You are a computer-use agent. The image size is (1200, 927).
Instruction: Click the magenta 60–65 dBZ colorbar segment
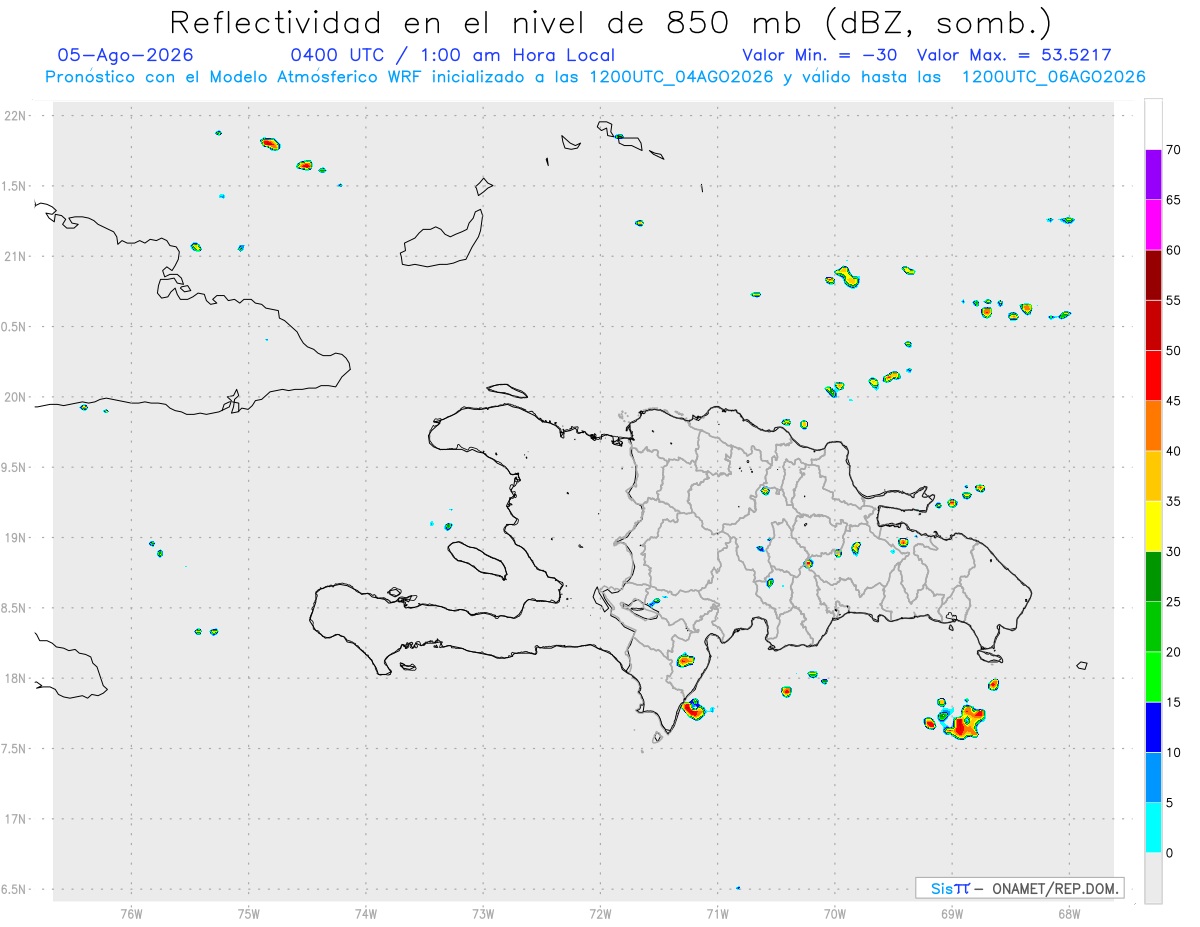1153,225
